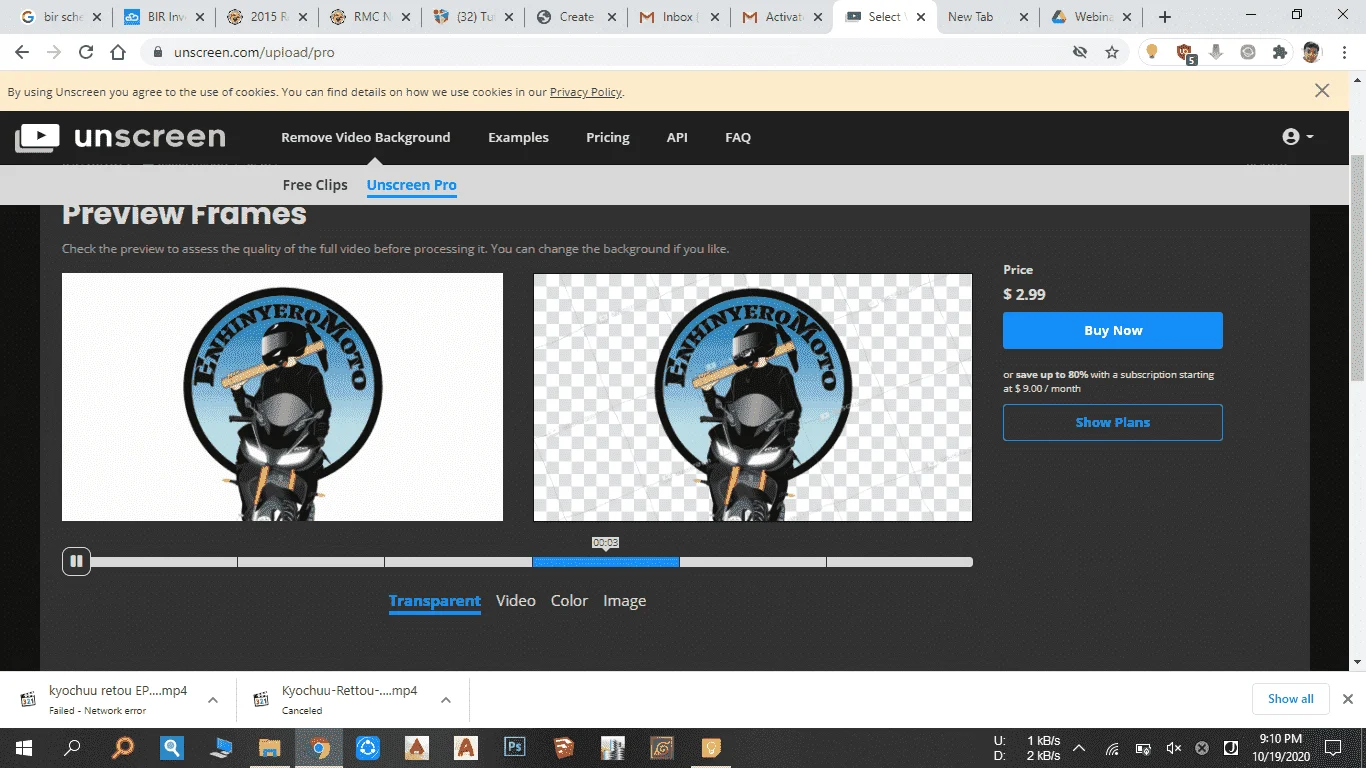This screenshot has height=768, width=1366.
Task: Open a new browser tab
Action: 1164,17
